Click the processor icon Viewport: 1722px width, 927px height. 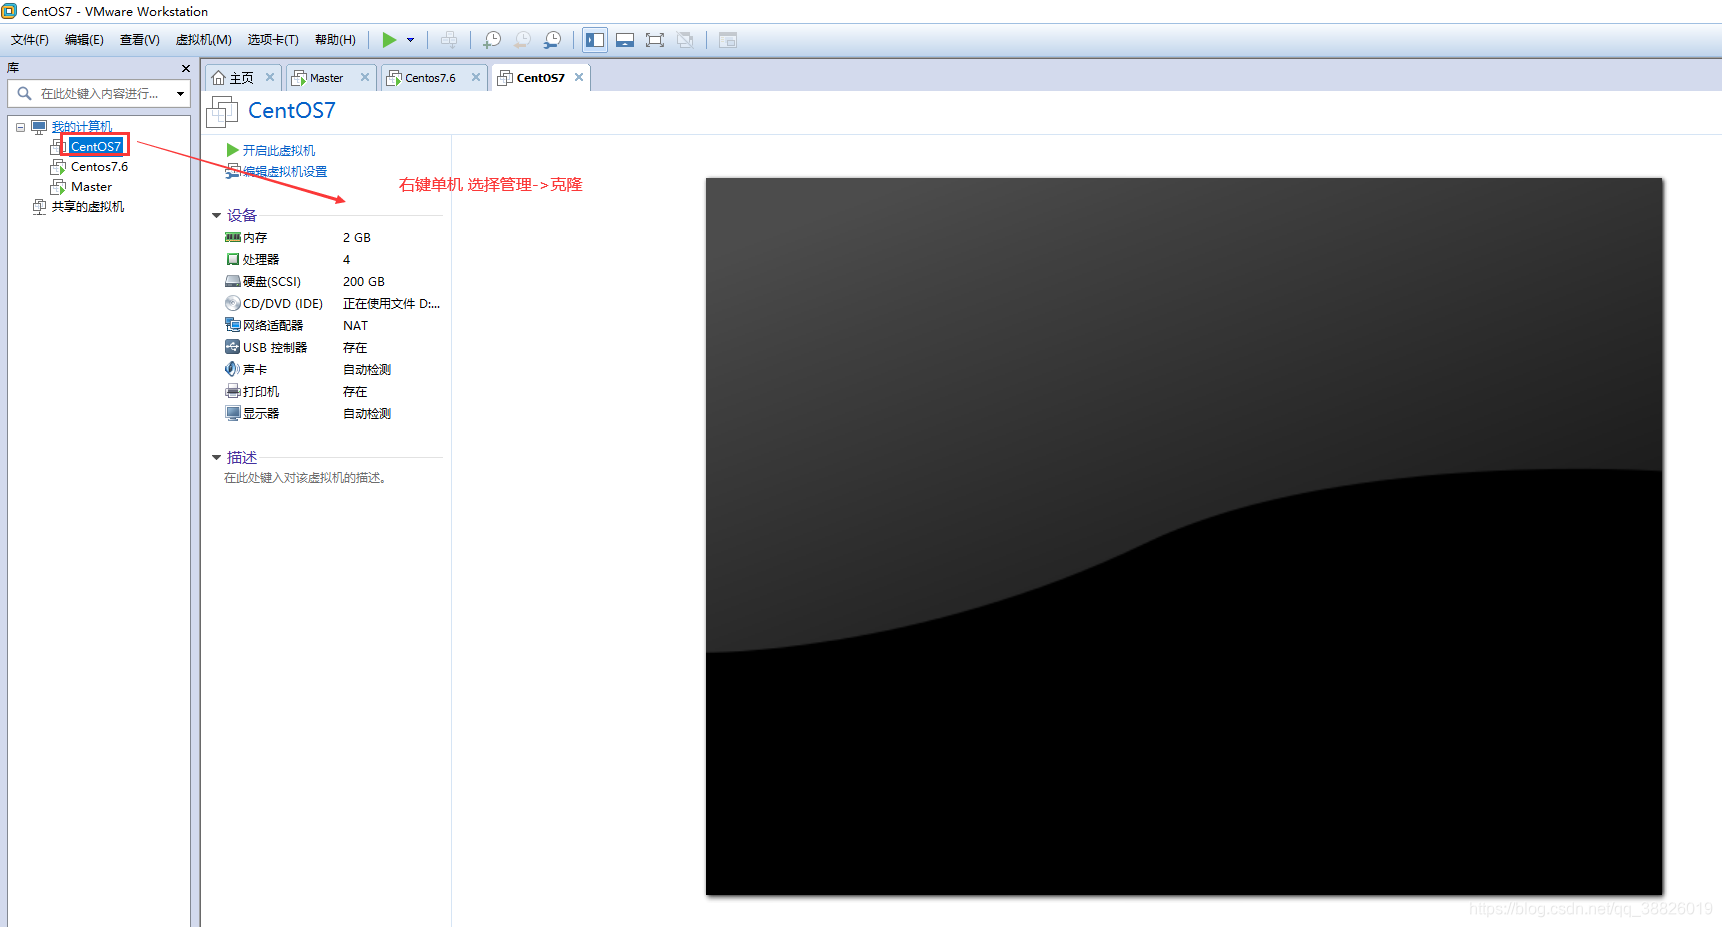[x=233, y=259]
